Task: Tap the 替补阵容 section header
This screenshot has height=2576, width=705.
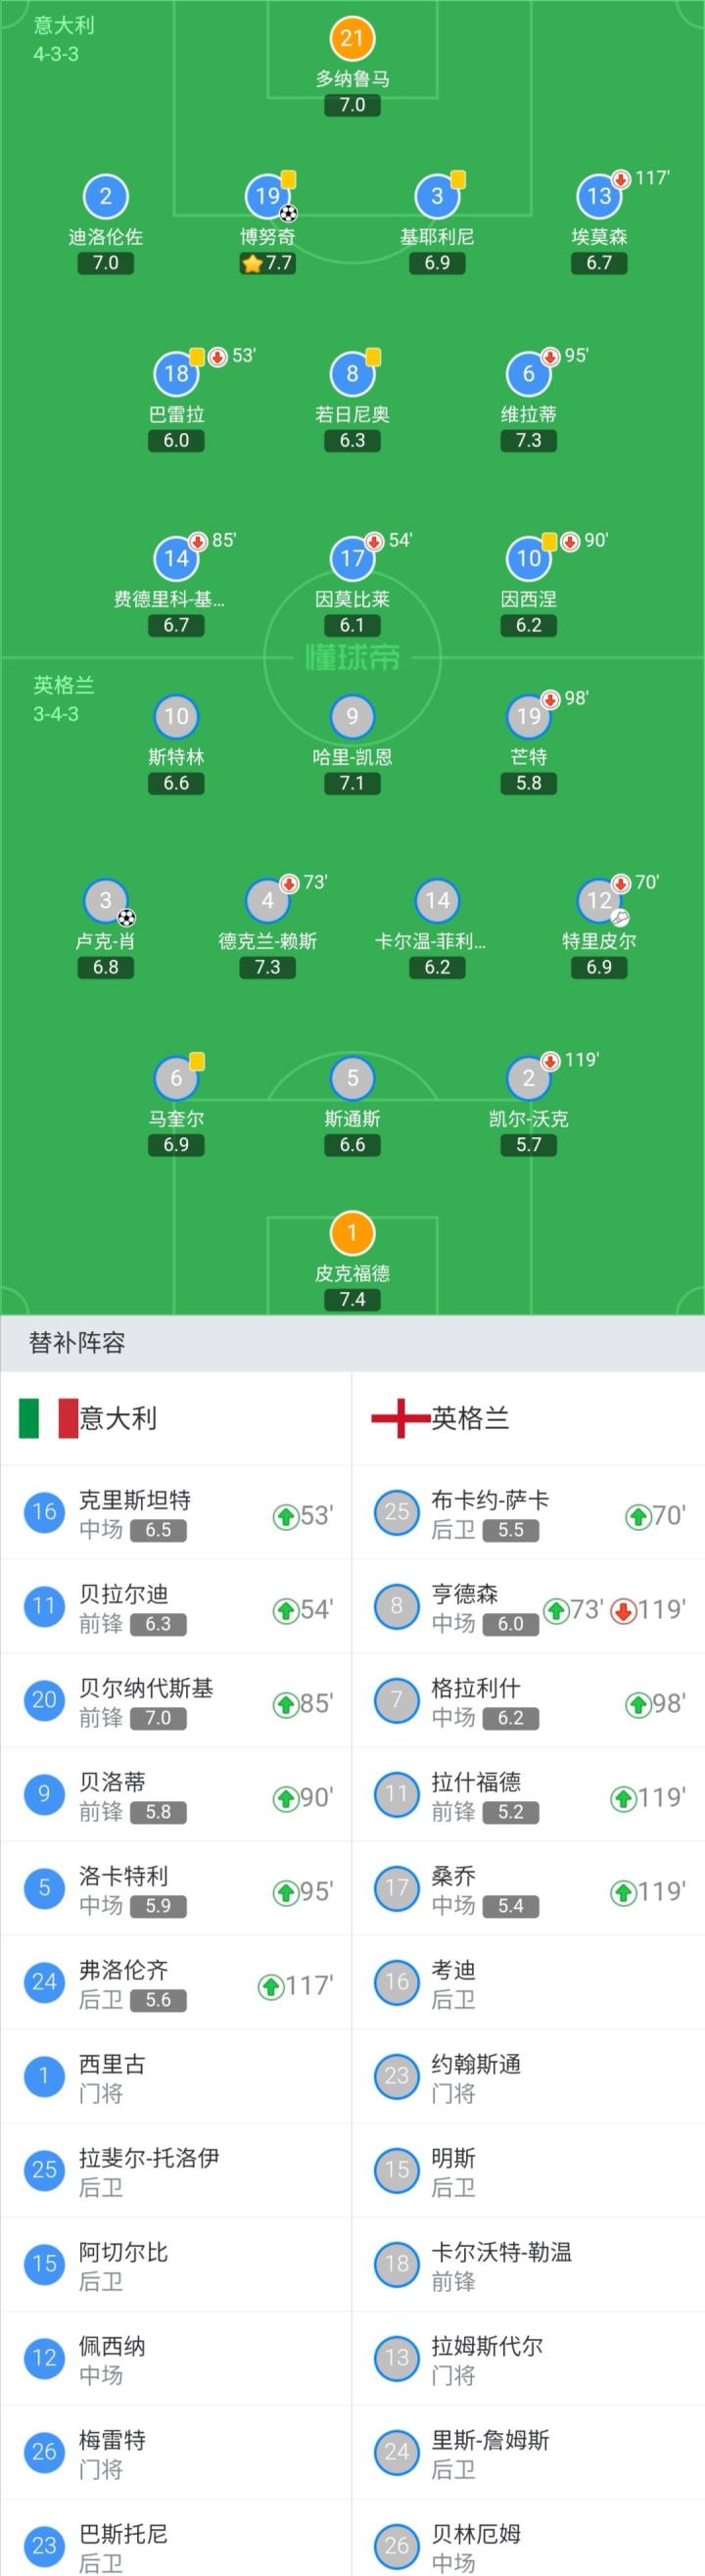Action: [77, 1343]
